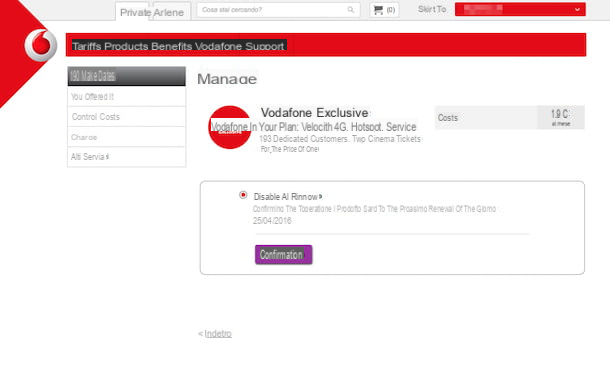Image resolution: width=610 pixels, height=365 pixels.
Task: Click the Tariffs Products Benefits navigation bar
Action: [x=326, y=45]
